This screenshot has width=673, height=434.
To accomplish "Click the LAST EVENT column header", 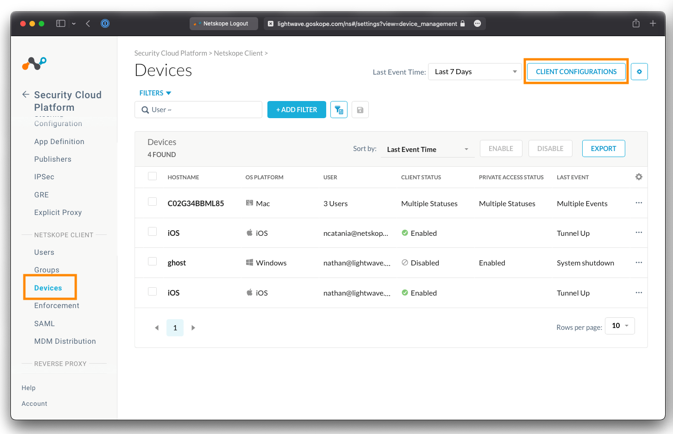I will tap(573, 177).
